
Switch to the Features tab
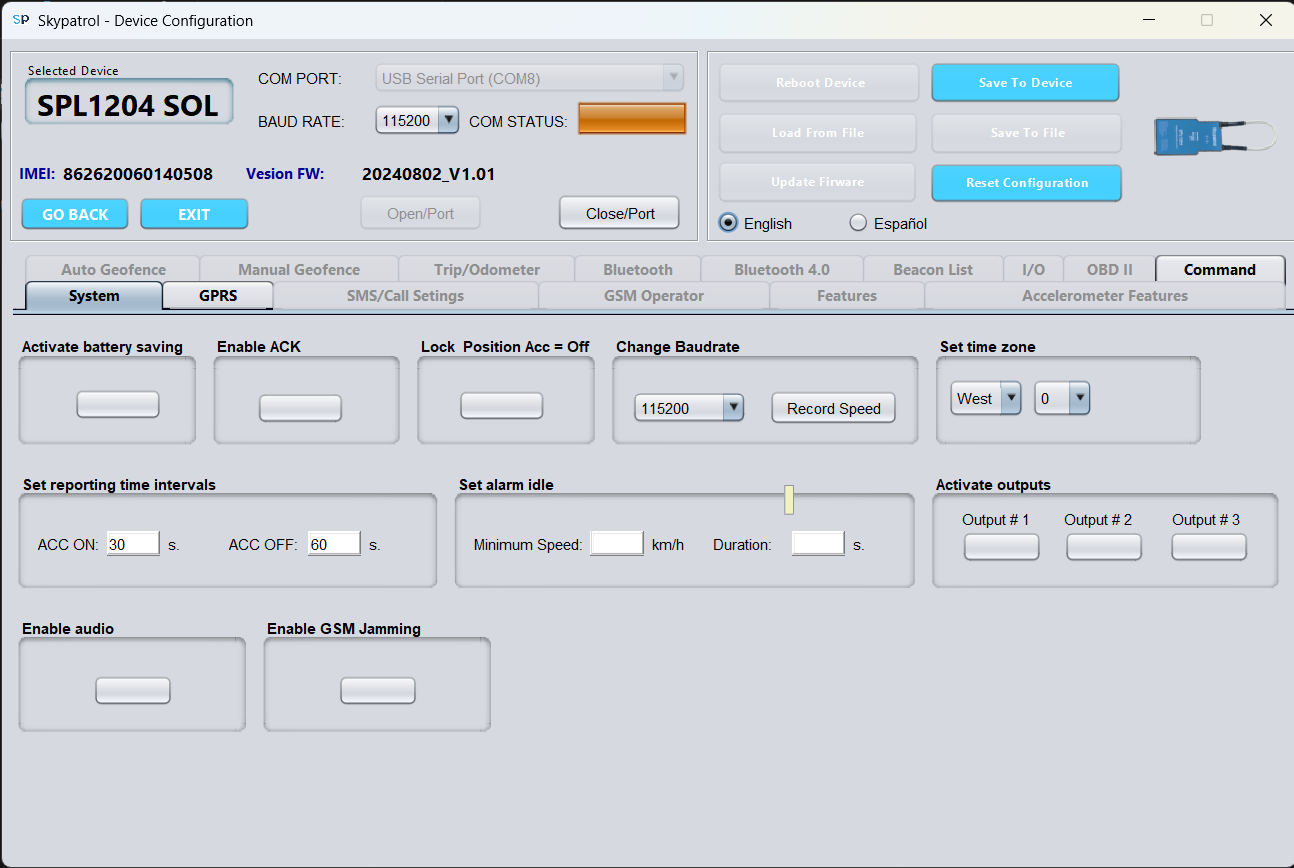pos(847,295)
